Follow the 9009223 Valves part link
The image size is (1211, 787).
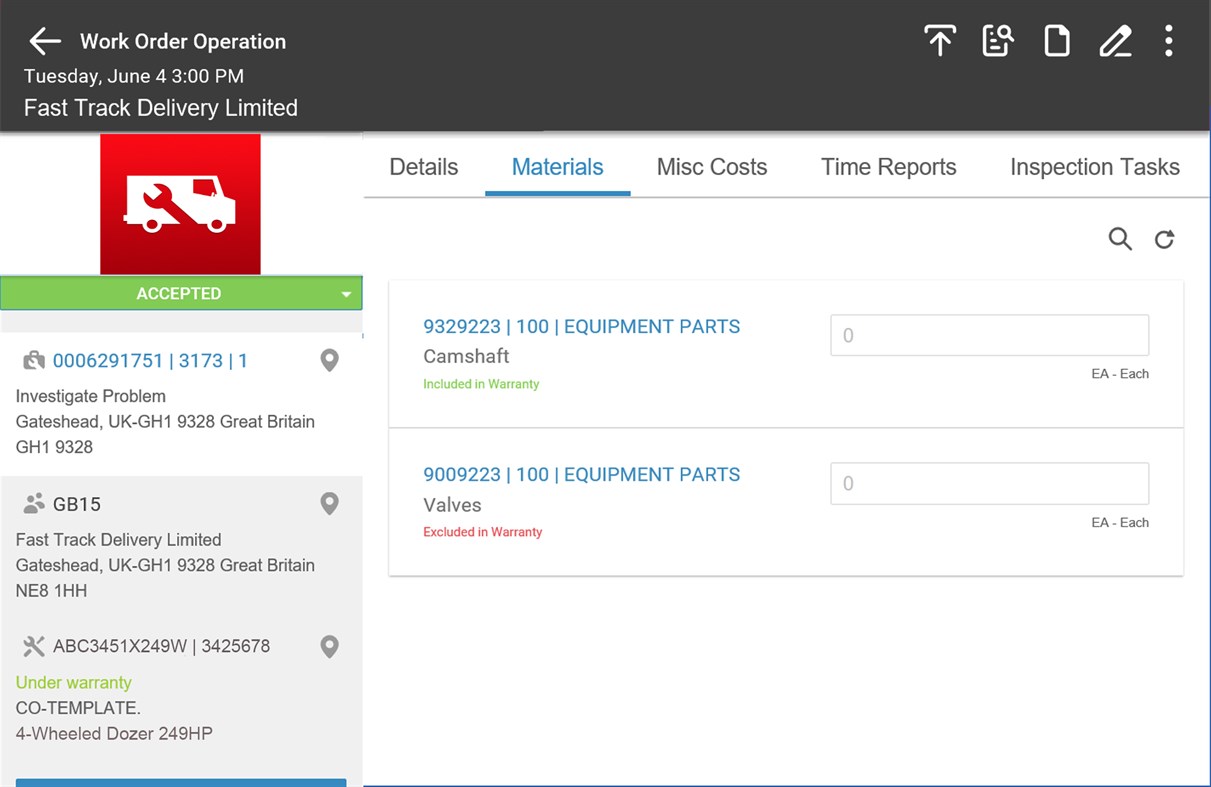[x=581, y=474]
